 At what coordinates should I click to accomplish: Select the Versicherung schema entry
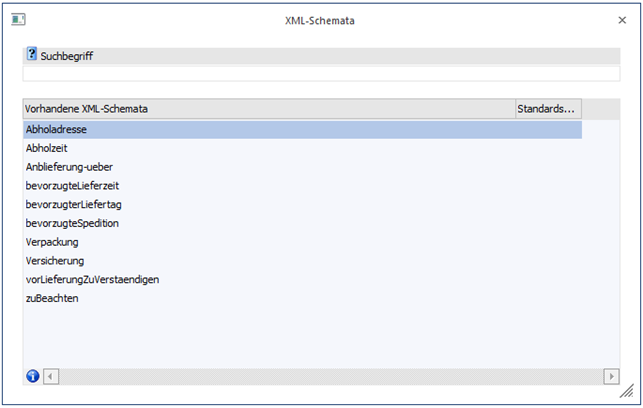55,261
